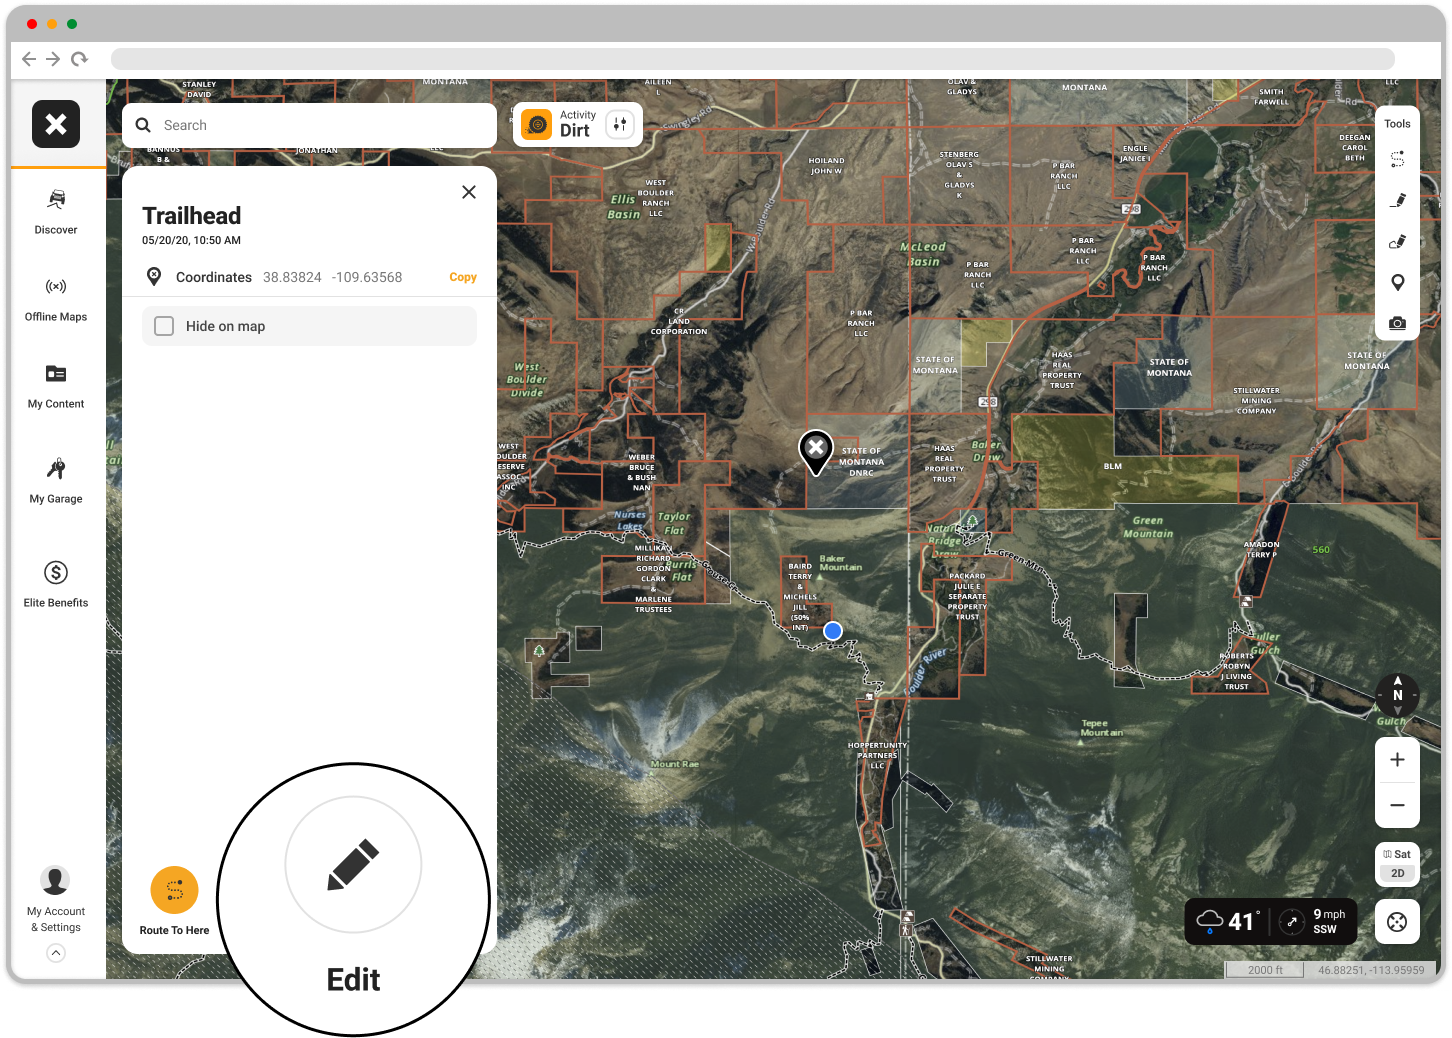The height and width of the screenshot is (1038, 1452).
Task: Open the weather widget showing 41°
Action: 1272,921
